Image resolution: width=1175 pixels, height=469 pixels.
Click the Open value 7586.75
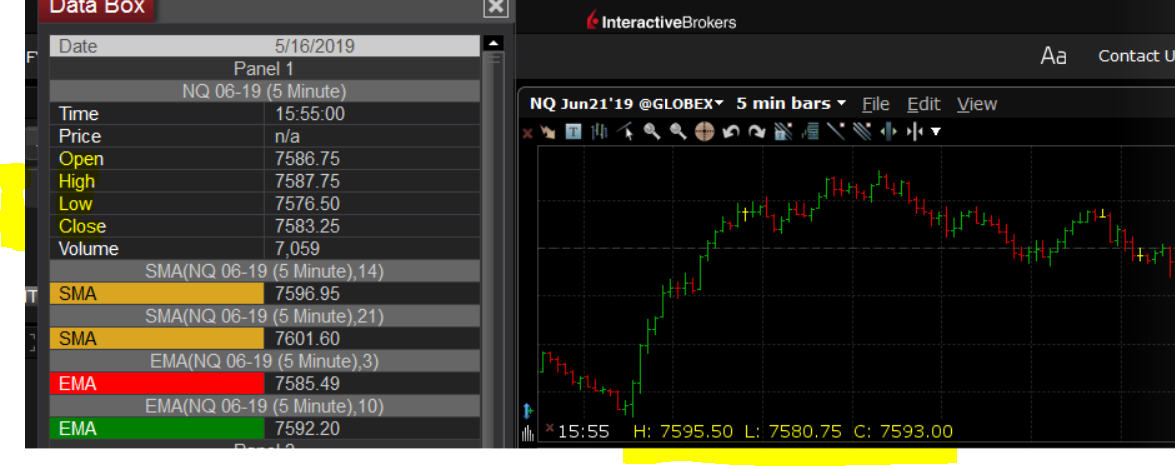point(307,159)
